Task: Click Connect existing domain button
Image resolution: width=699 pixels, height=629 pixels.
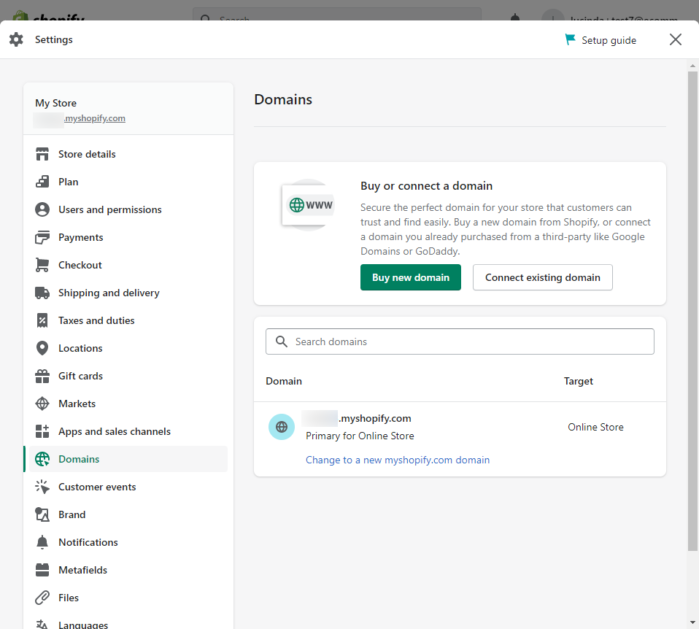Action: pos(543,277)
